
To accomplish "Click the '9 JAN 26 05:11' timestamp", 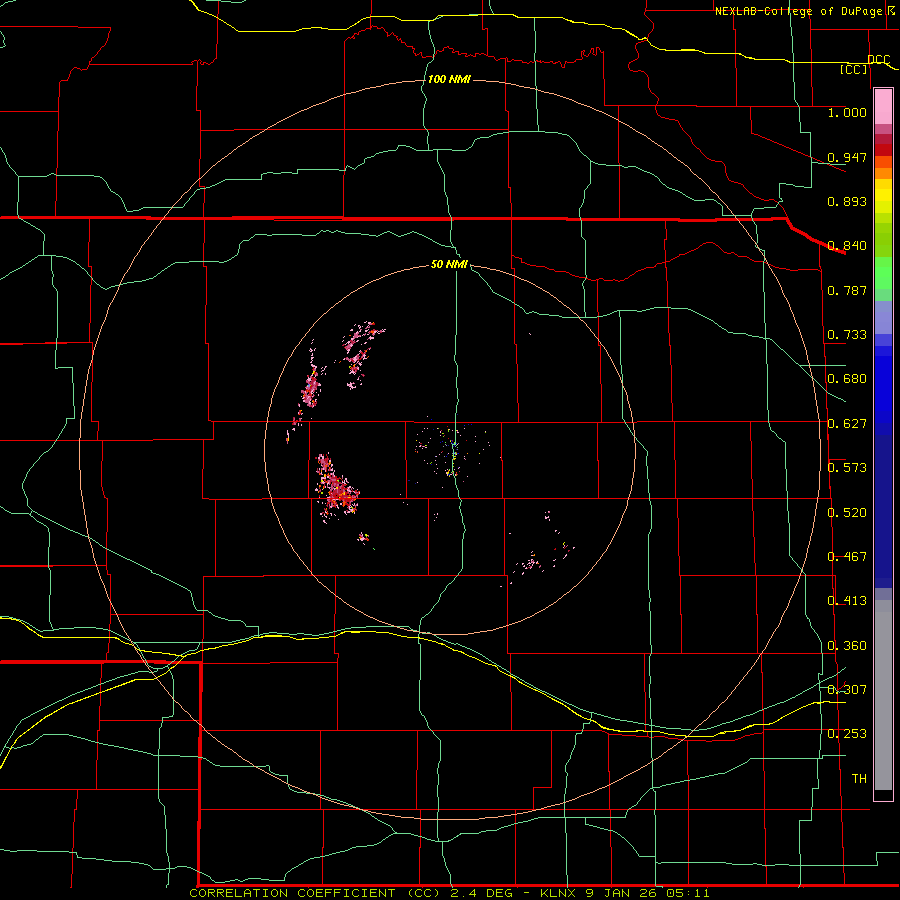I will pyautogui.click(x=647, y=893).
